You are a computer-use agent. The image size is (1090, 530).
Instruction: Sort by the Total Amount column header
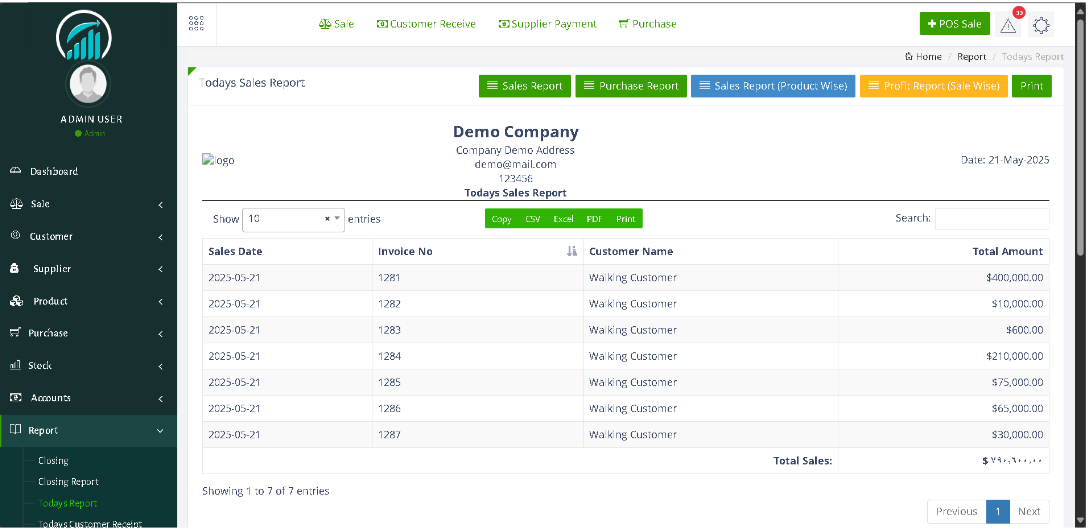pyautogui.click(x=944, y=251)
